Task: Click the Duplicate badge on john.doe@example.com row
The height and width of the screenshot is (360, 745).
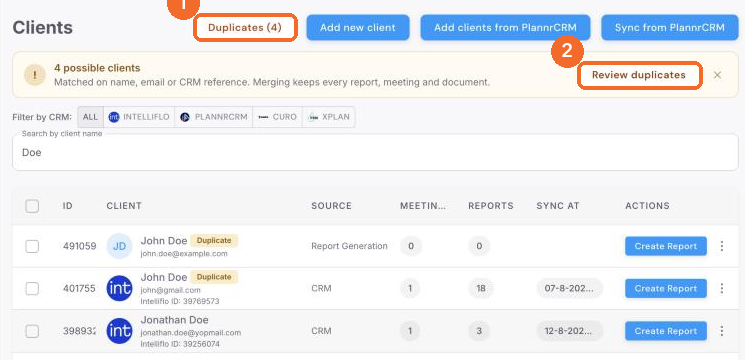Action: tap(214, 240)
